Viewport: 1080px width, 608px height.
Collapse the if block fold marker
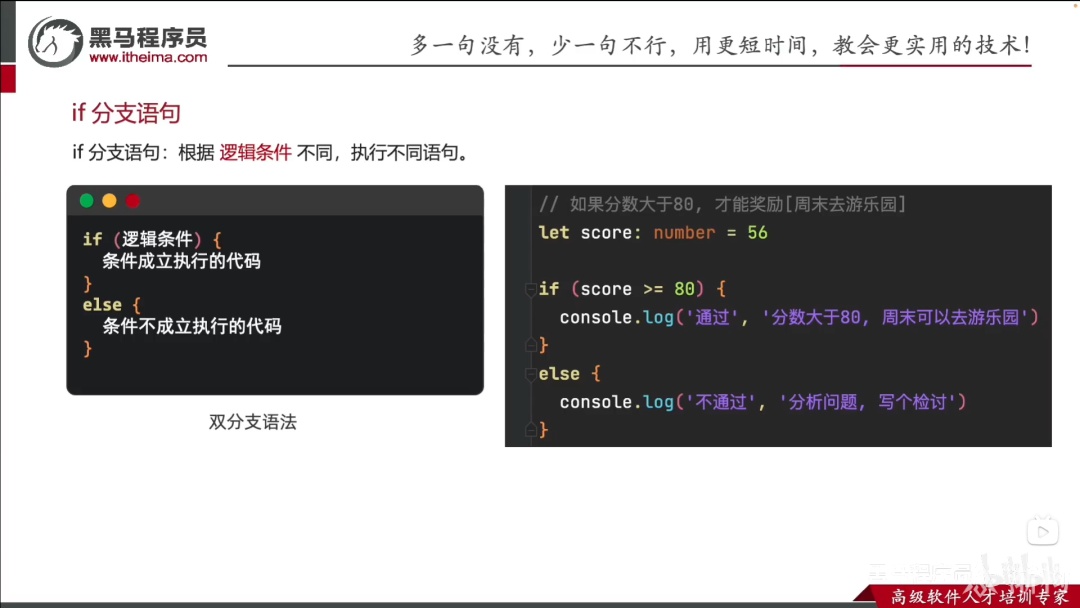530,289
